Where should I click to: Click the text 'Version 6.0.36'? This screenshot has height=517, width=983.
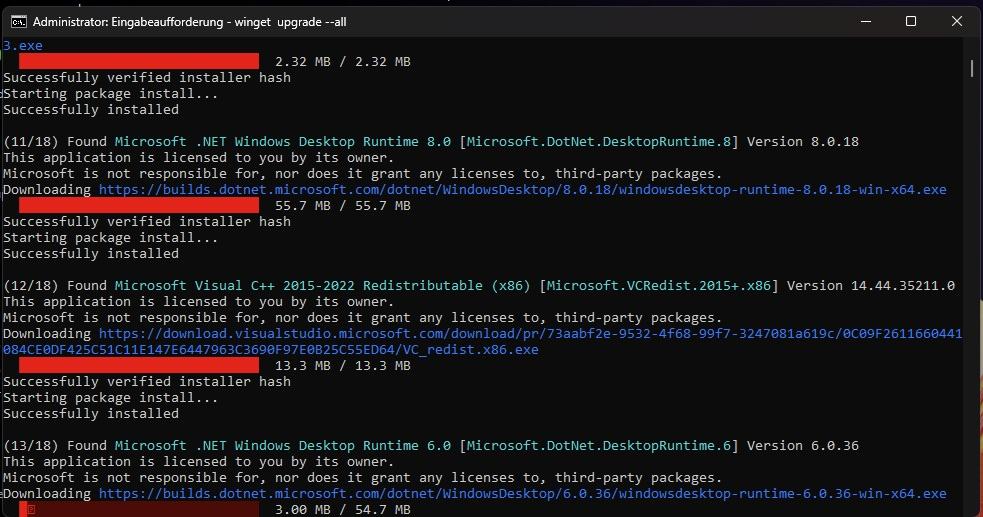802,446
